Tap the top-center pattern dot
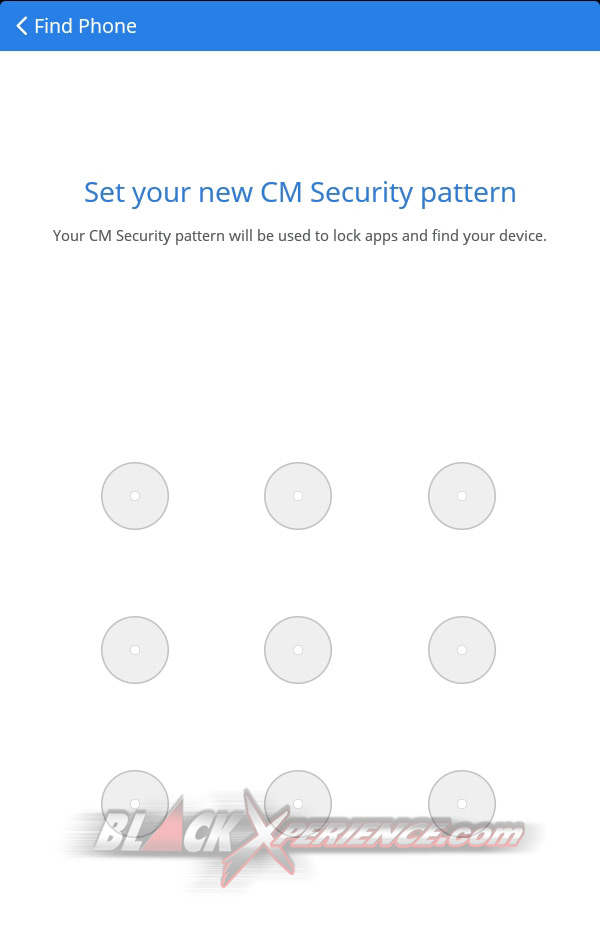The height and width of the screenshot is (950, 600). 297,495
